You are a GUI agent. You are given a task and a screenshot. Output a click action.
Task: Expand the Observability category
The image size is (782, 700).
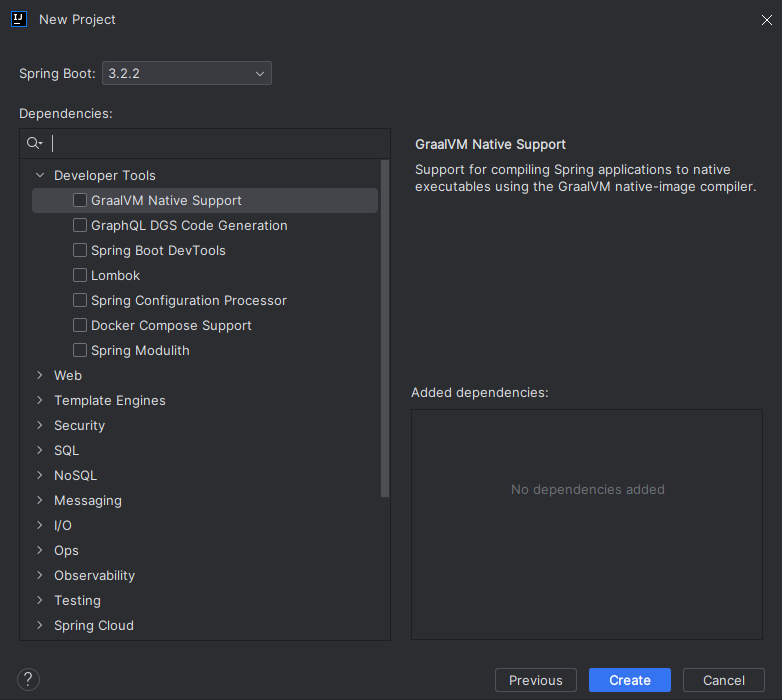[x=40, y=575]
